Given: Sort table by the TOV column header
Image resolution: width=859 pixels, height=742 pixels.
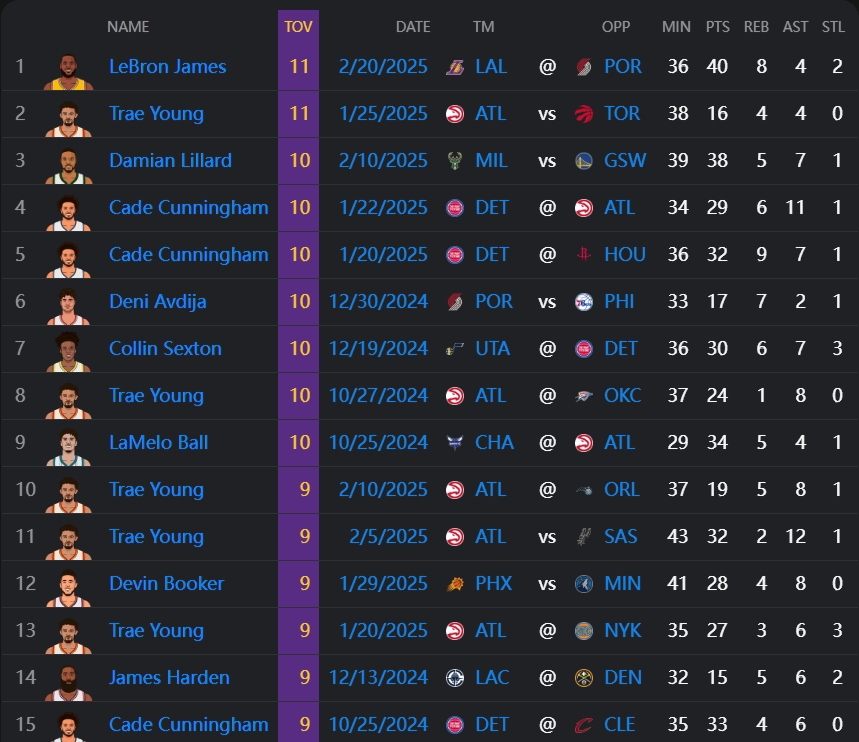Looking at the screenshot, I should pos(298,27).
